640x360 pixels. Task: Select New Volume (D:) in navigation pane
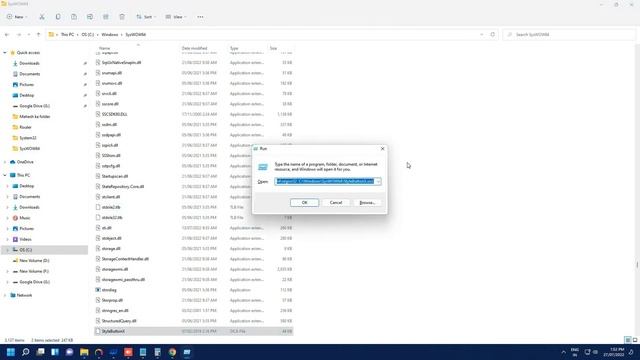34,260
